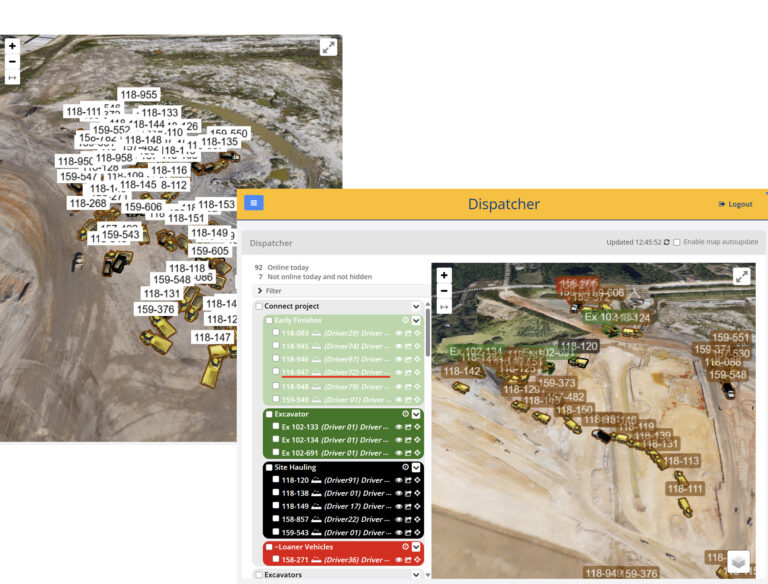Zoom in on the left aerial map

(12, 46)
